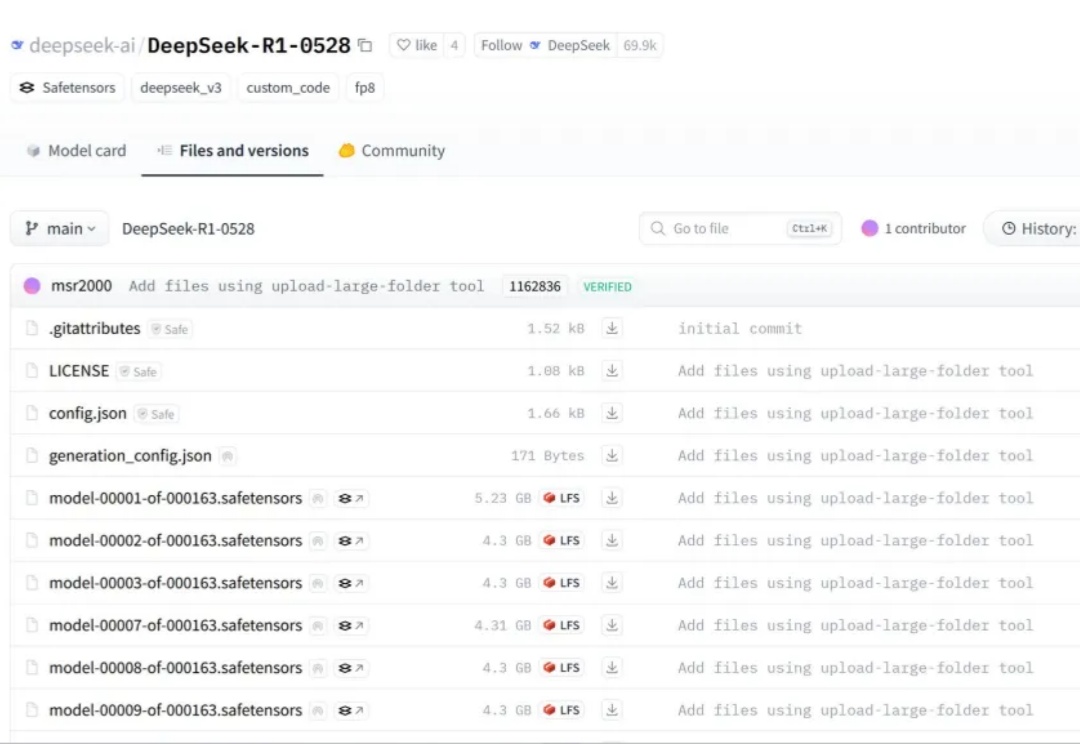This screenshot has width=1080, height=744.
Task: Open the 69.9k followers count
Action: click(x=640, y=45)
